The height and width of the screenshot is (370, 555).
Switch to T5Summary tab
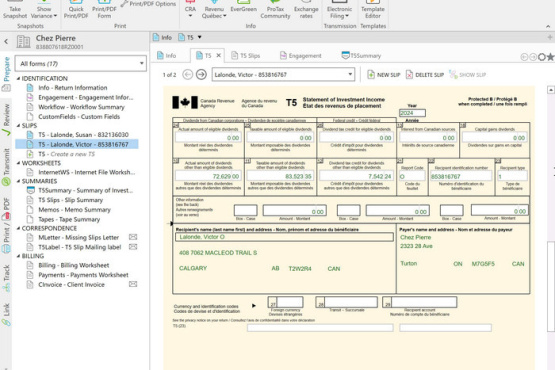click(361, 56)
